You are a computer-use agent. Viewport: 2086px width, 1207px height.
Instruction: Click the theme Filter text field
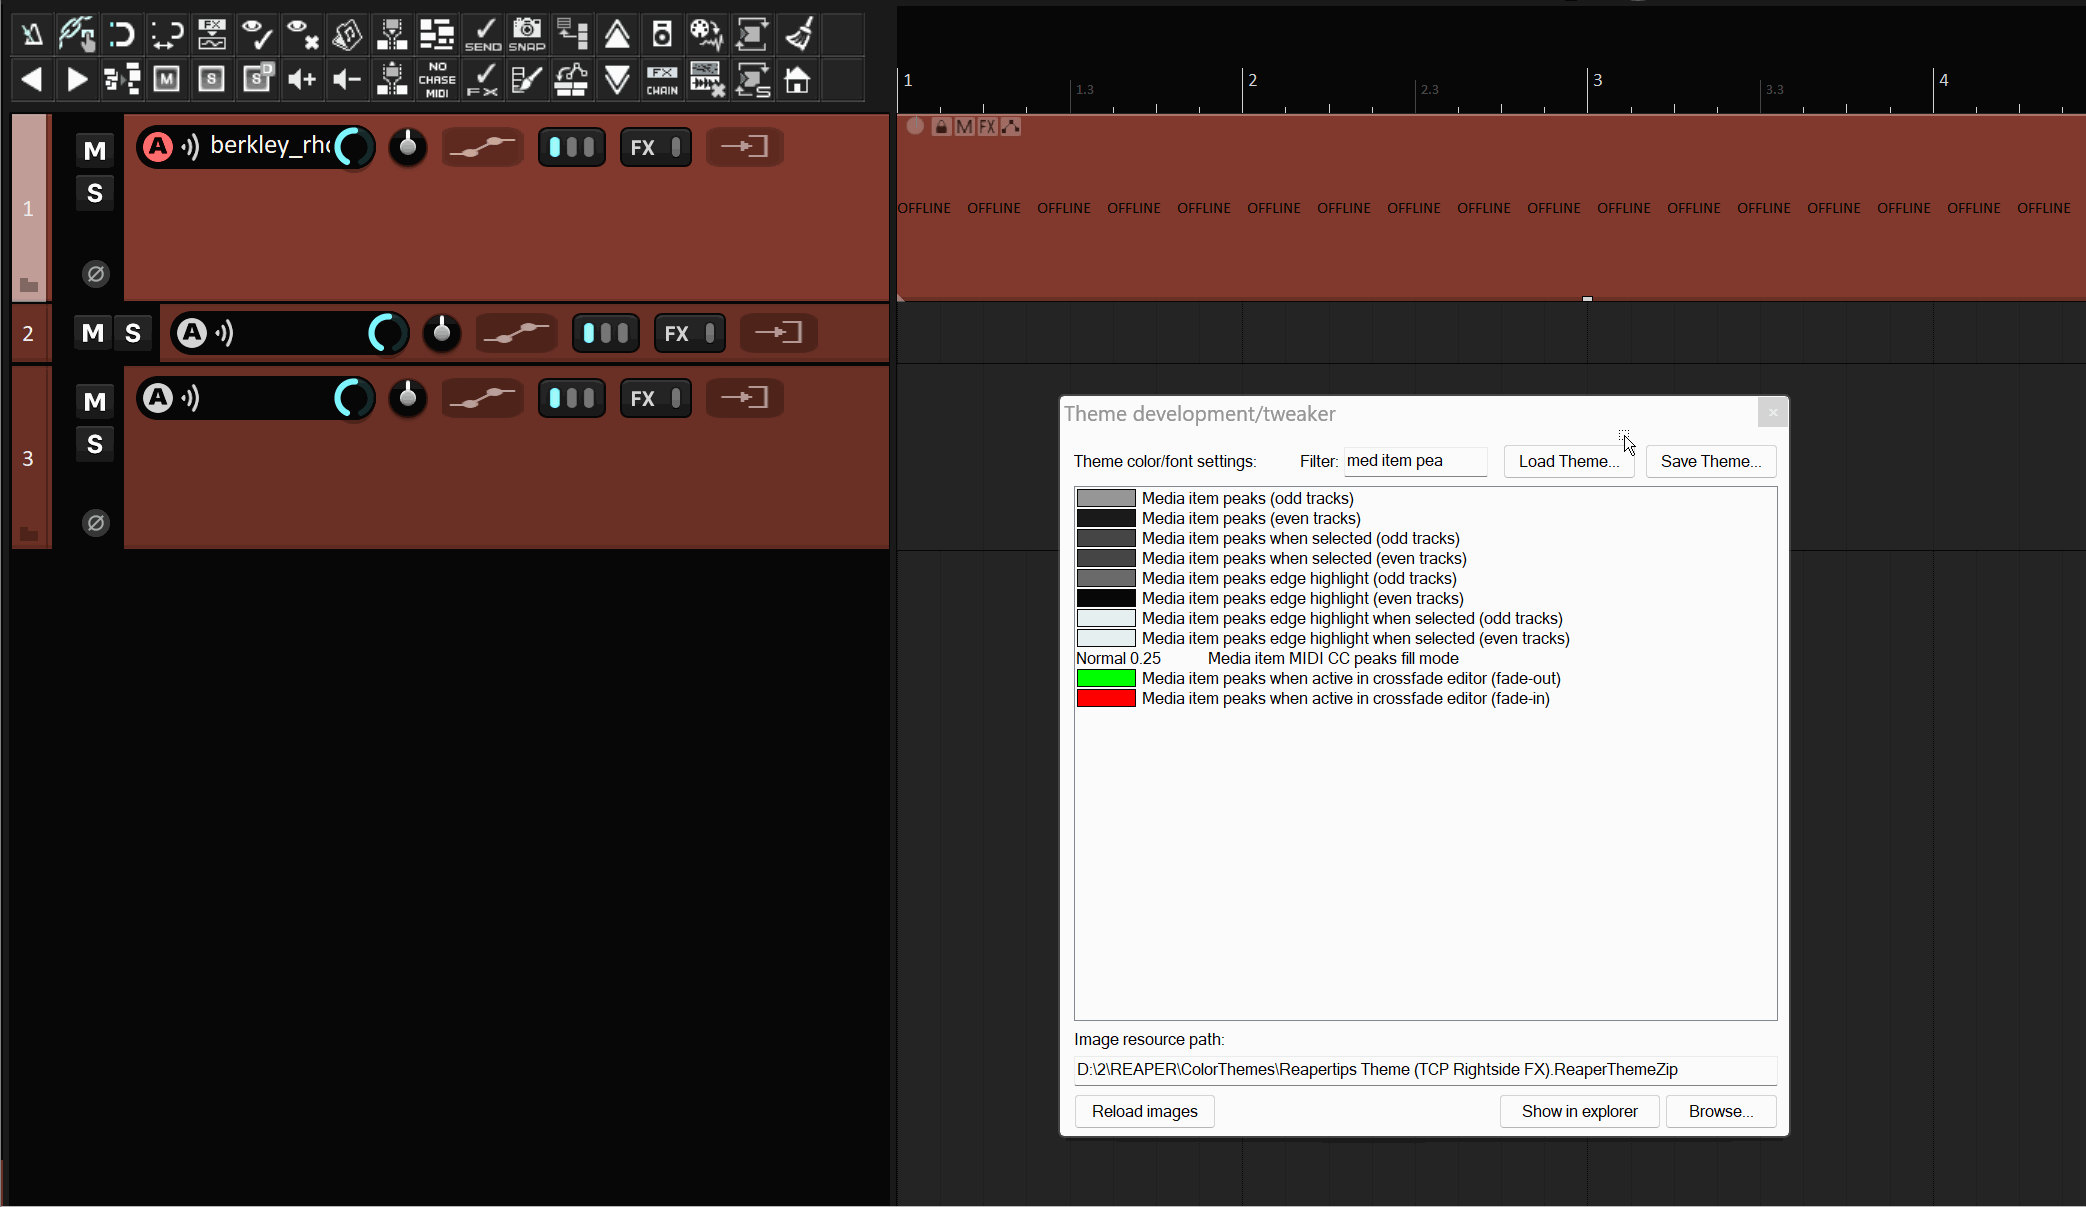1414,461
